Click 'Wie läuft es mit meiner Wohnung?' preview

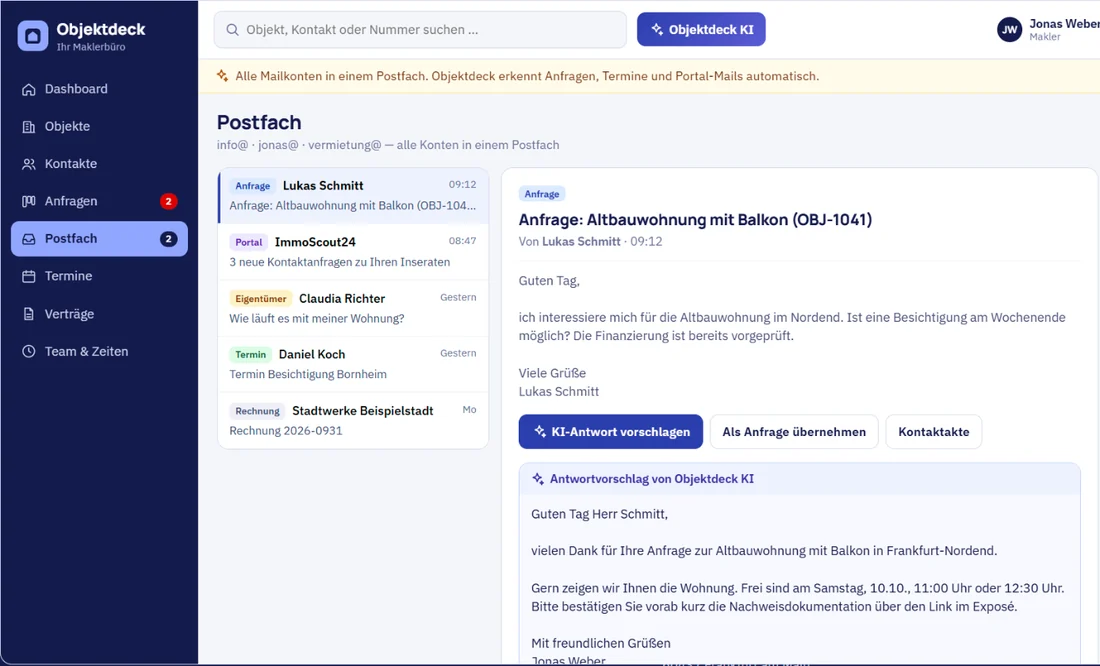pyautogui.click(x=316, y=318)
